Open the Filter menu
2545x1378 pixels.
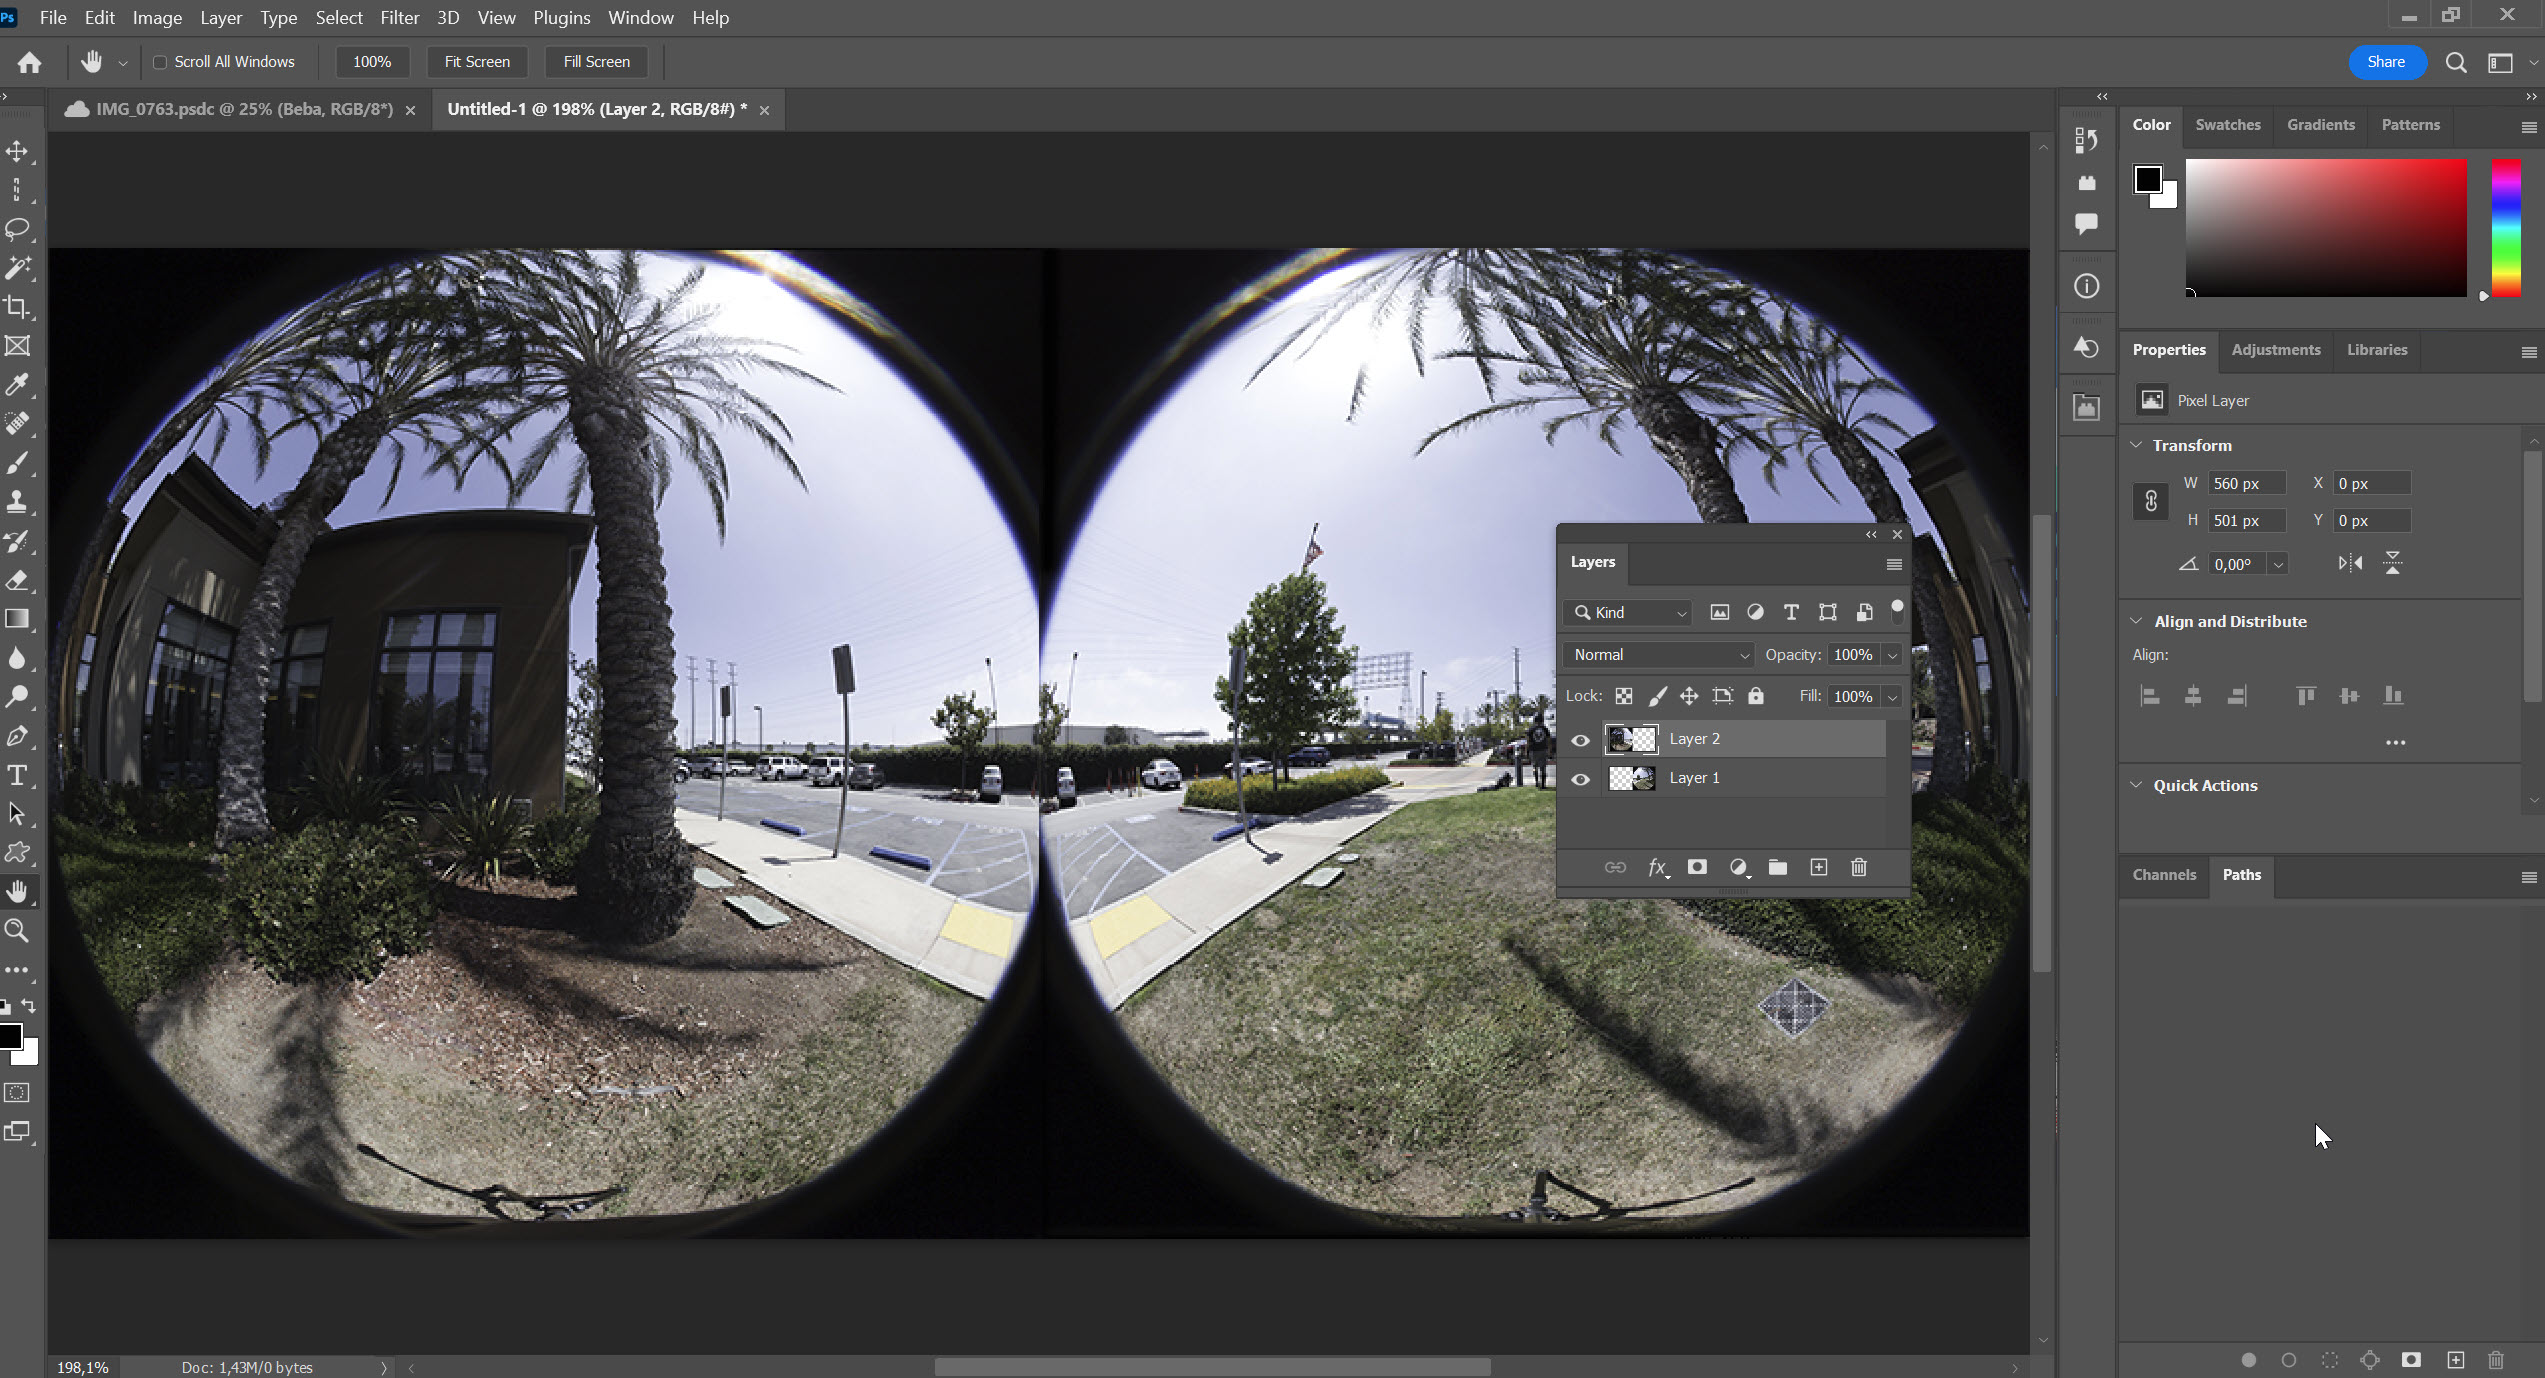coord(399,17)
